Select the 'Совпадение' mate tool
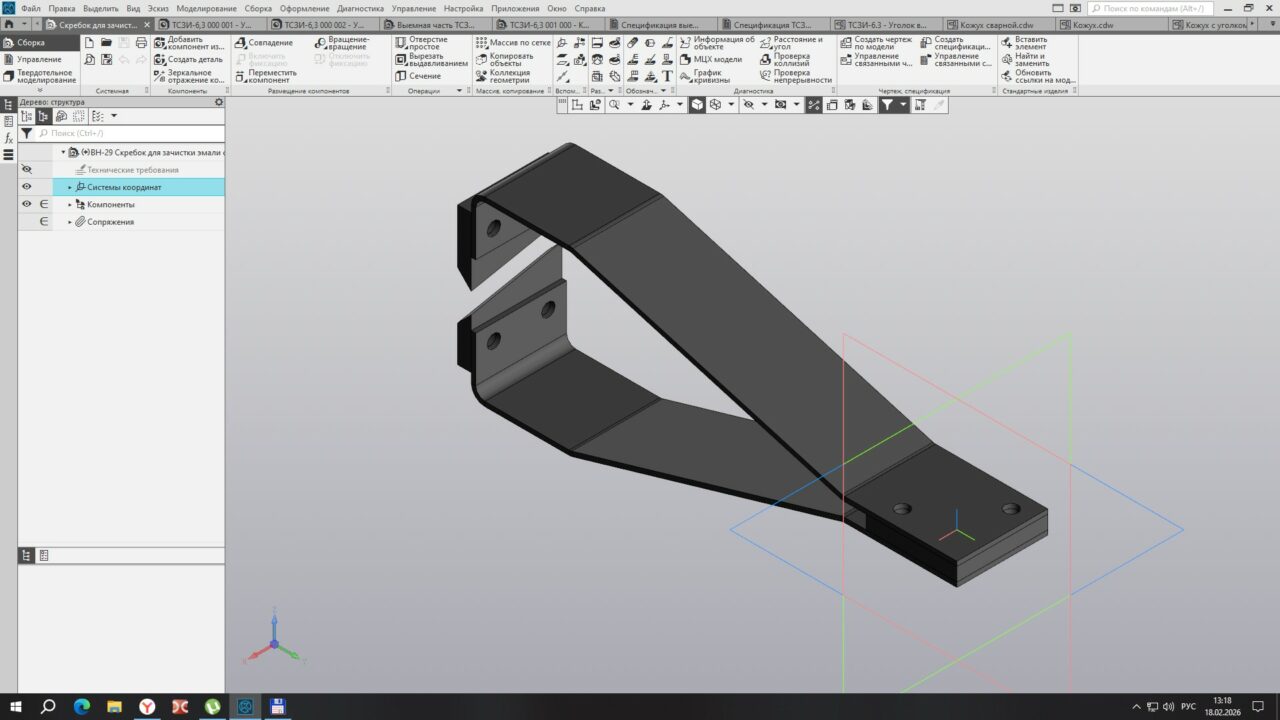 (x=264, y=43)
